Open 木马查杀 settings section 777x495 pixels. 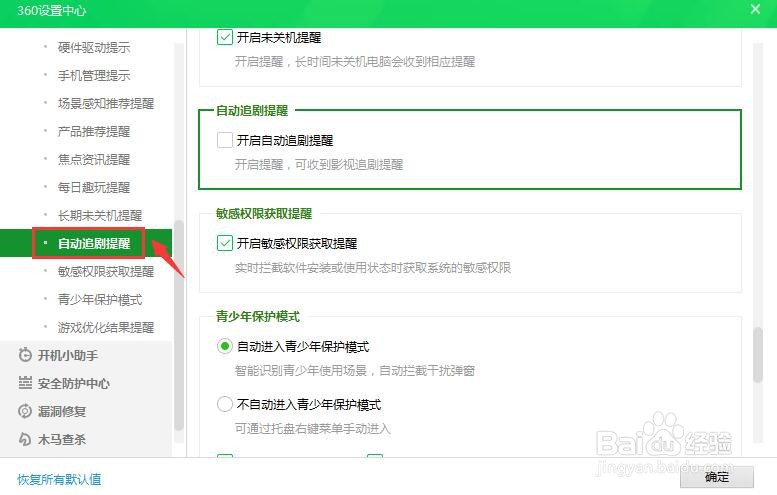tap(52, 440)
